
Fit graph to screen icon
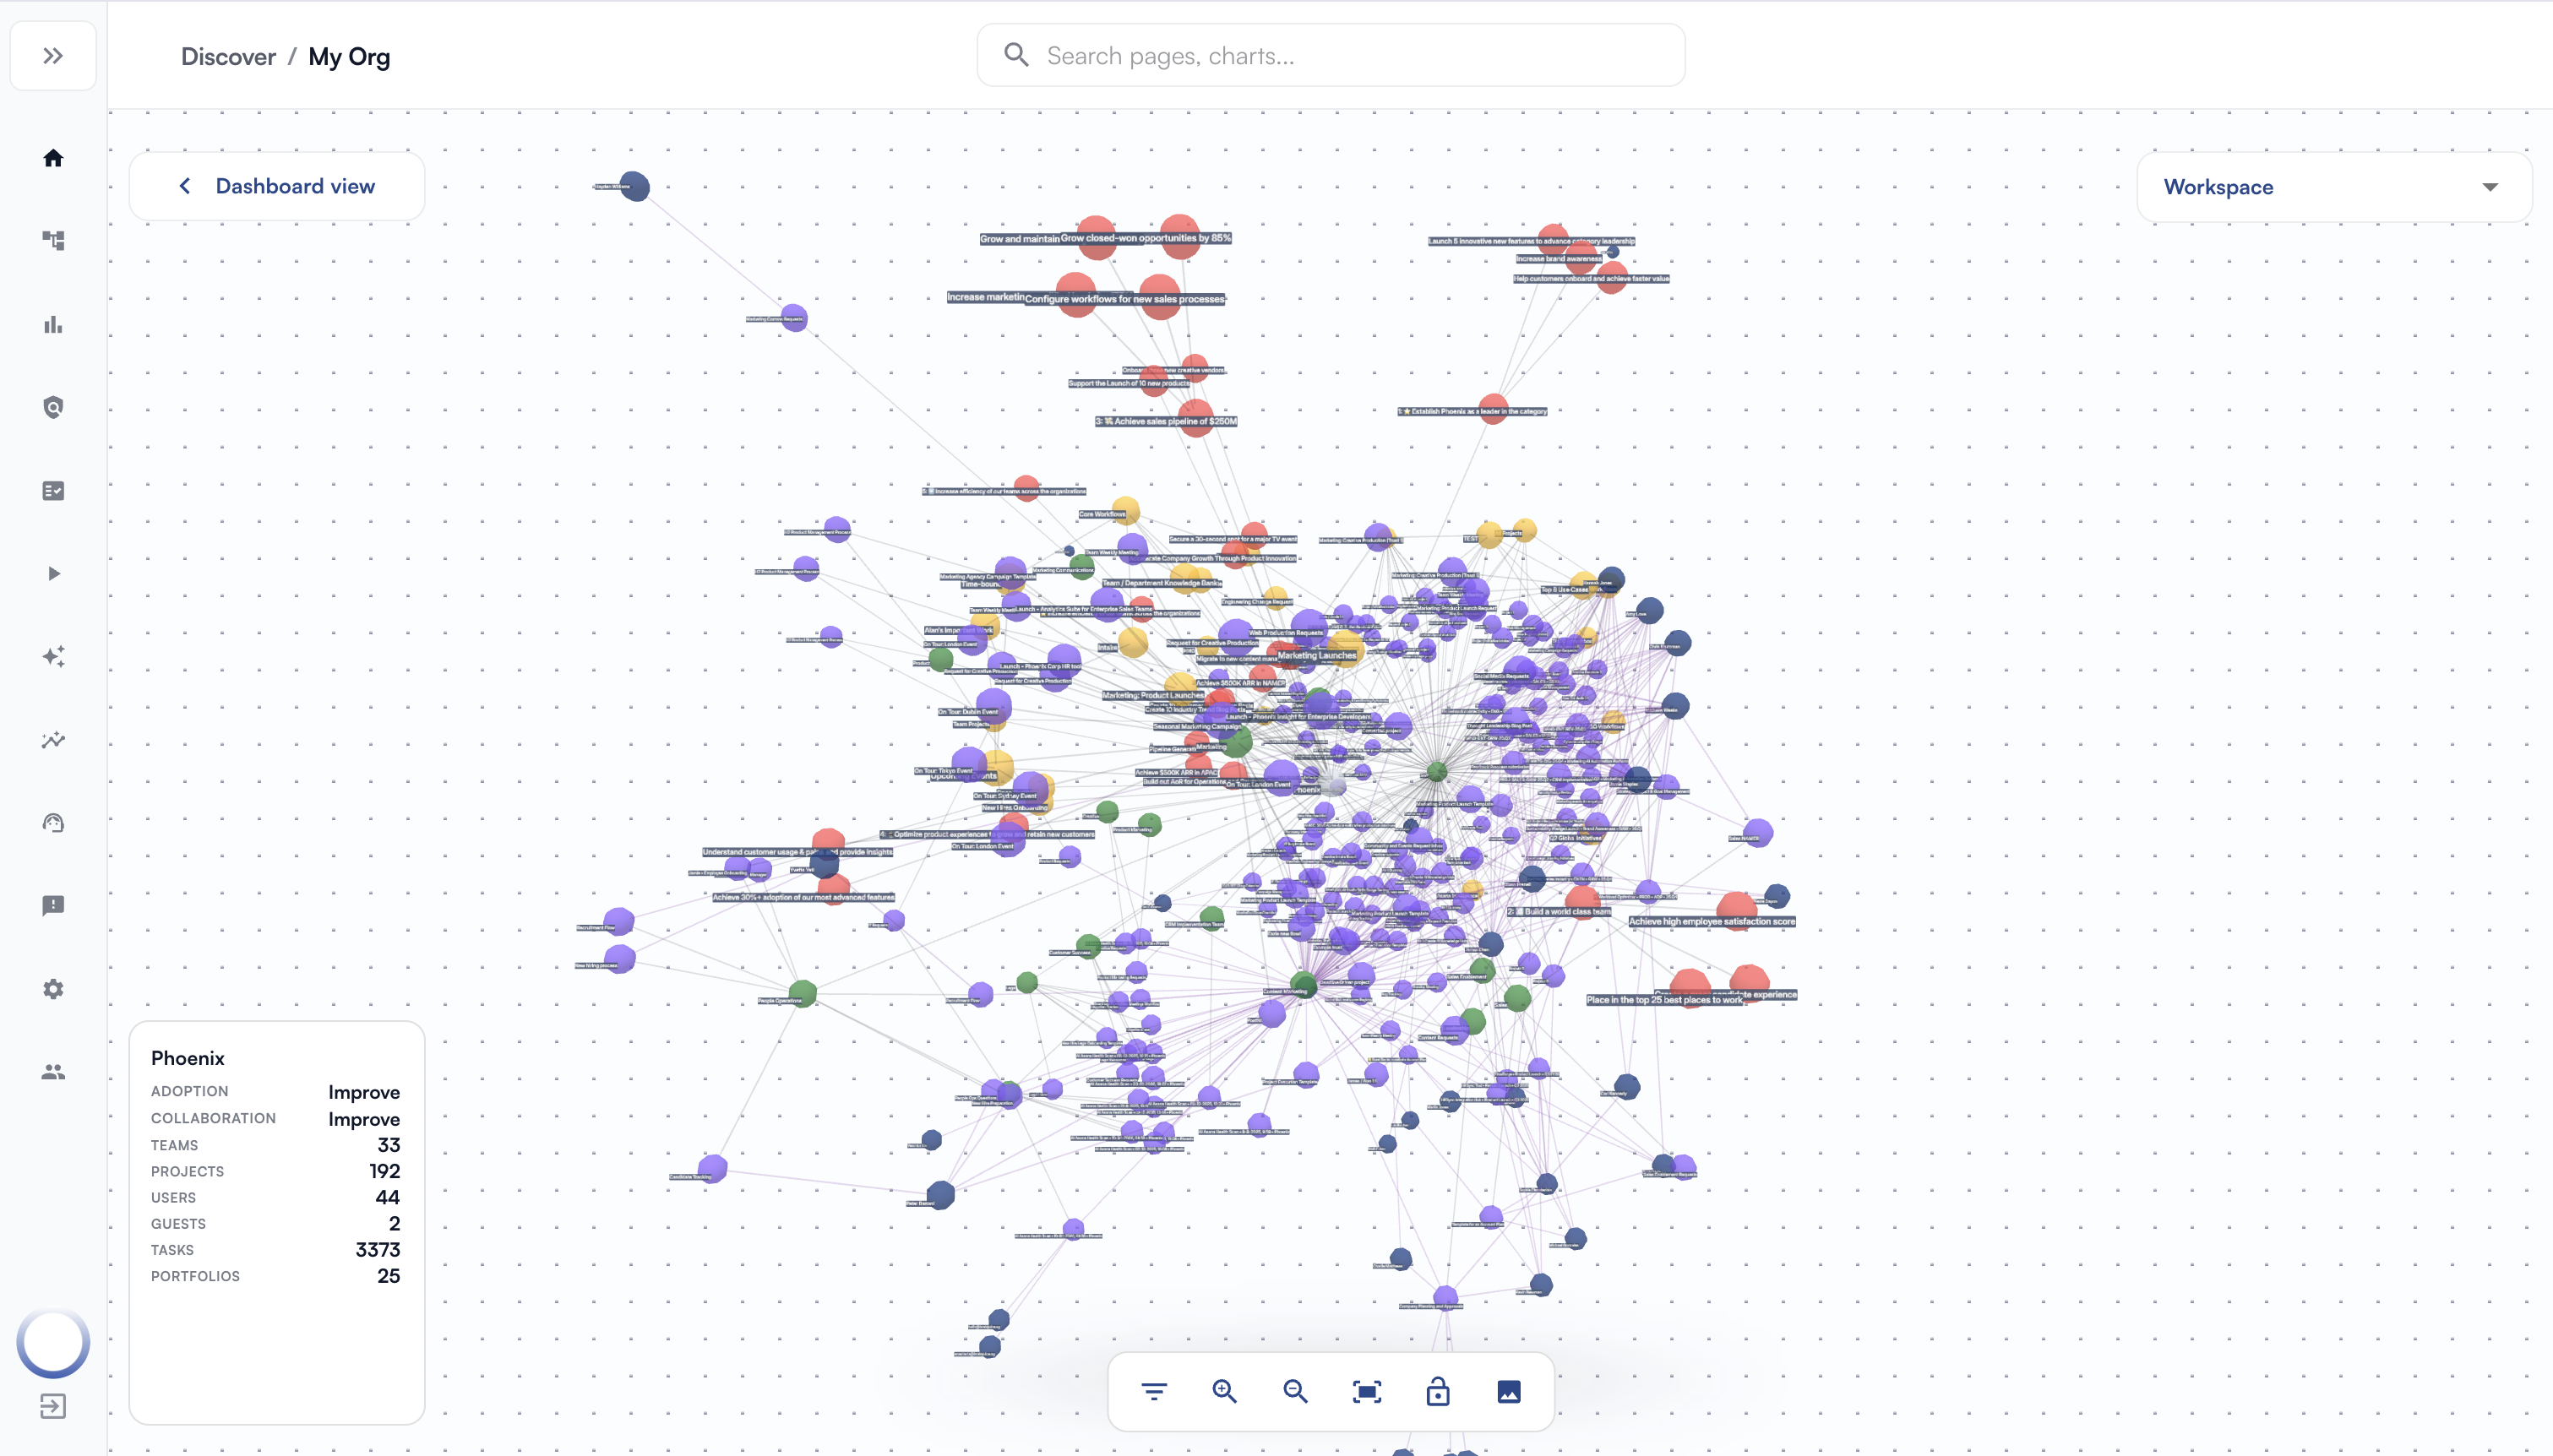click(x=1367, y=1391)
